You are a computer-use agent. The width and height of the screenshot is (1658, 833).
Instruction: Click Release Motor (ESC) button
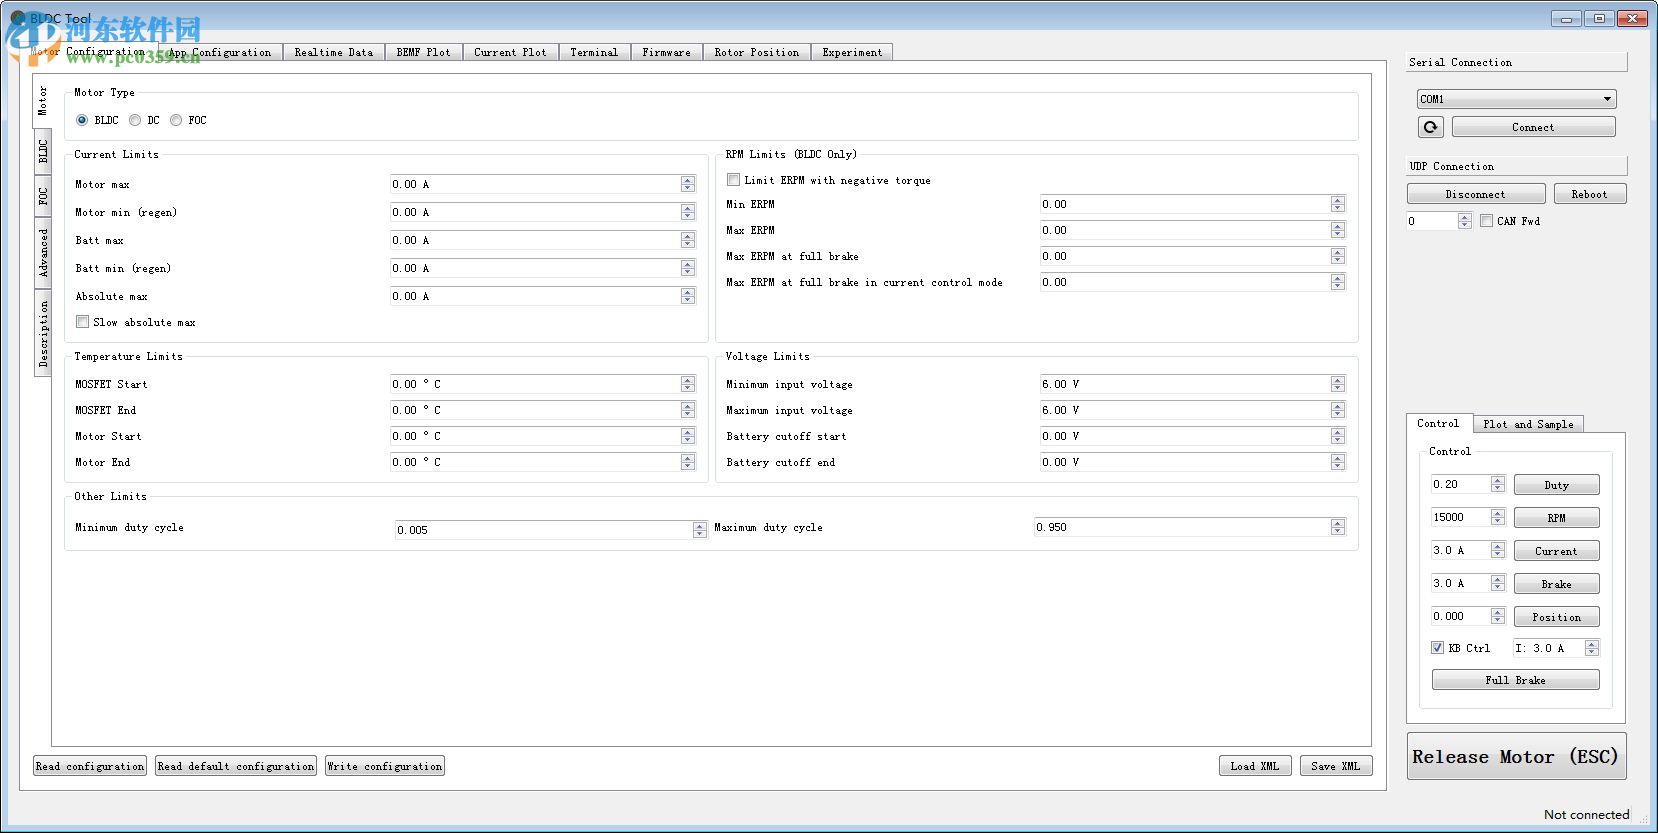tap(1516, 756)
